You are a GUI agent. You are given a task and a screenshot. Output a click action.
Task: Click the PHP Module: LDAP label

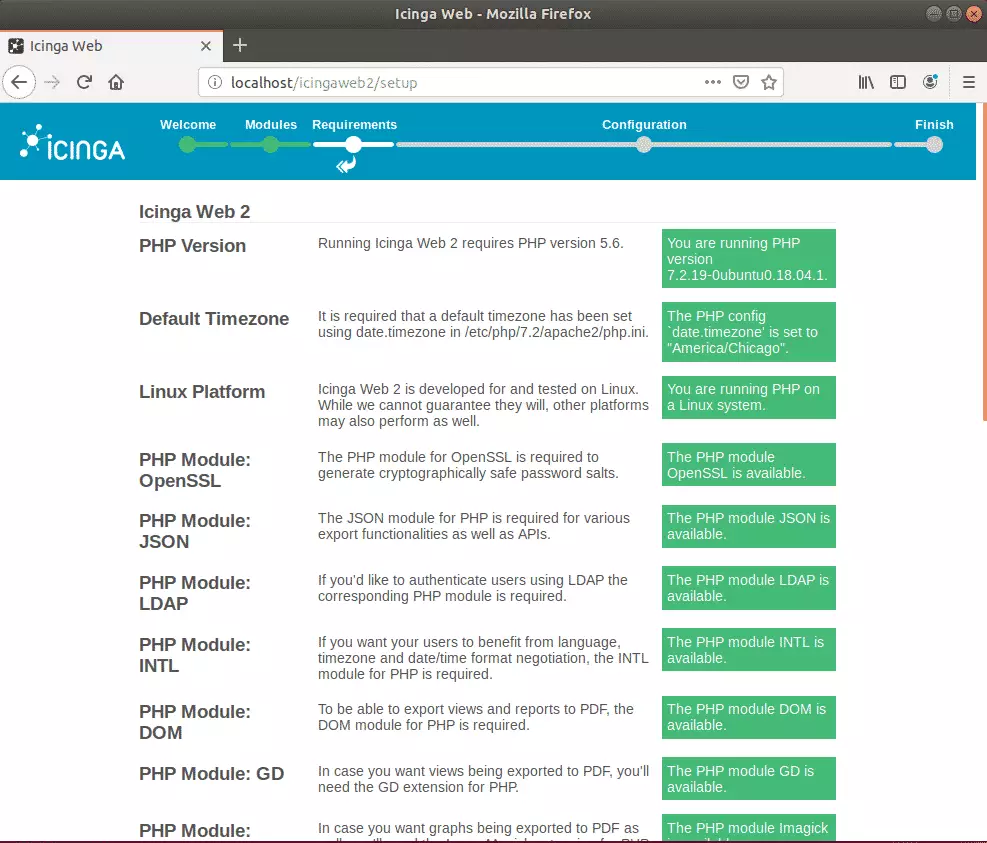tap(195, 592)
